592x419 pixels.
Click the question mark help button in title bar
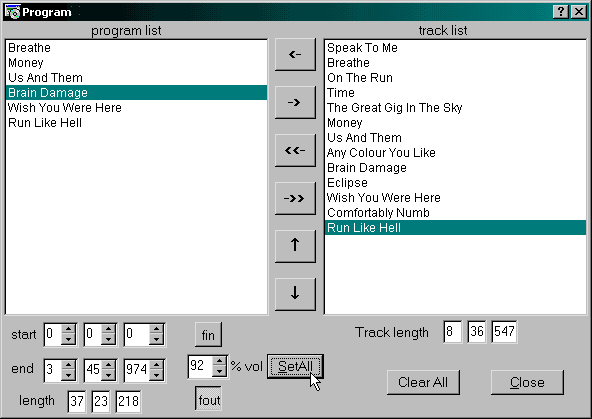pos(561,12)
